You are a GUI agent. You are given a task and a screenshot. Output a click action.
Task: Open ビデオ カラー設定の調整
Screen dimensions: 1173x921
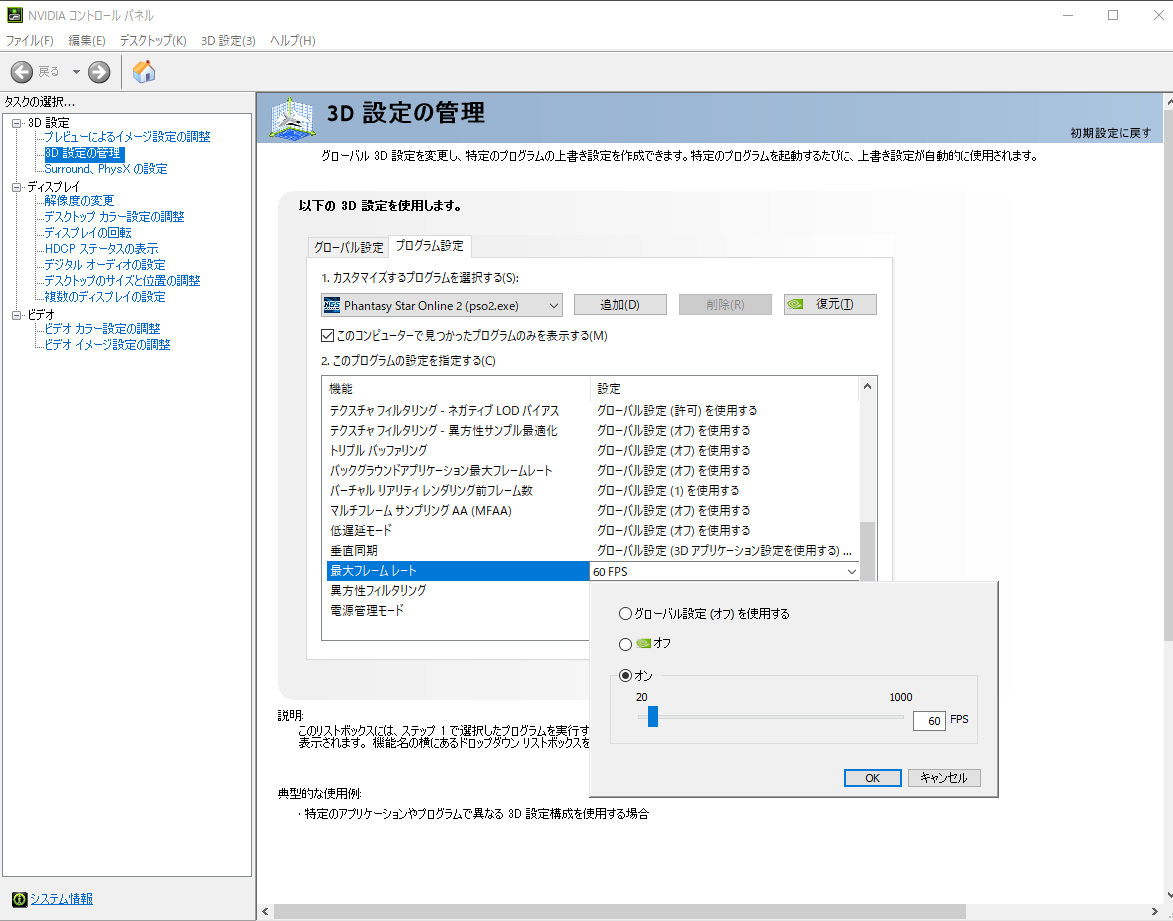click(x=102, y=328)
